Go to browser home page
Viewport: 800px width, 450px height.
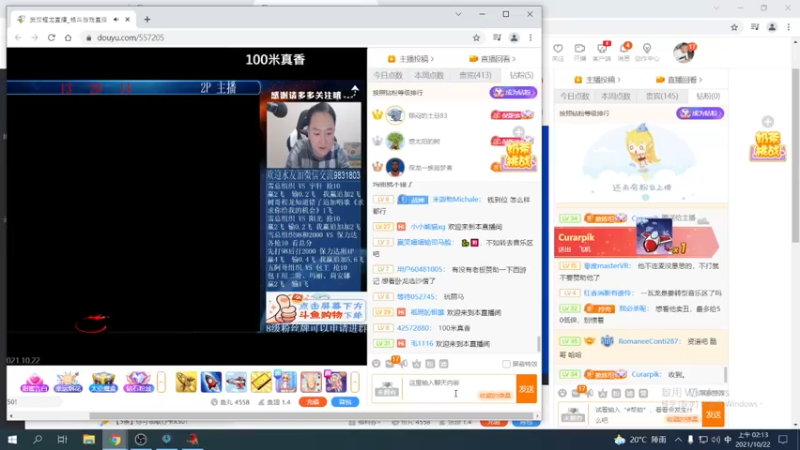pos(68,38)
